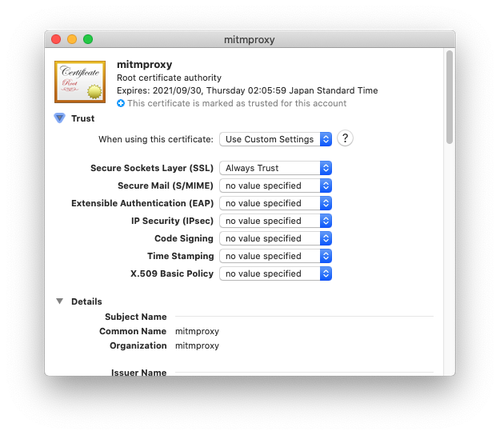Collapse the Details section triangle
Screen dimensions: 500x435
tap(60, 301)
